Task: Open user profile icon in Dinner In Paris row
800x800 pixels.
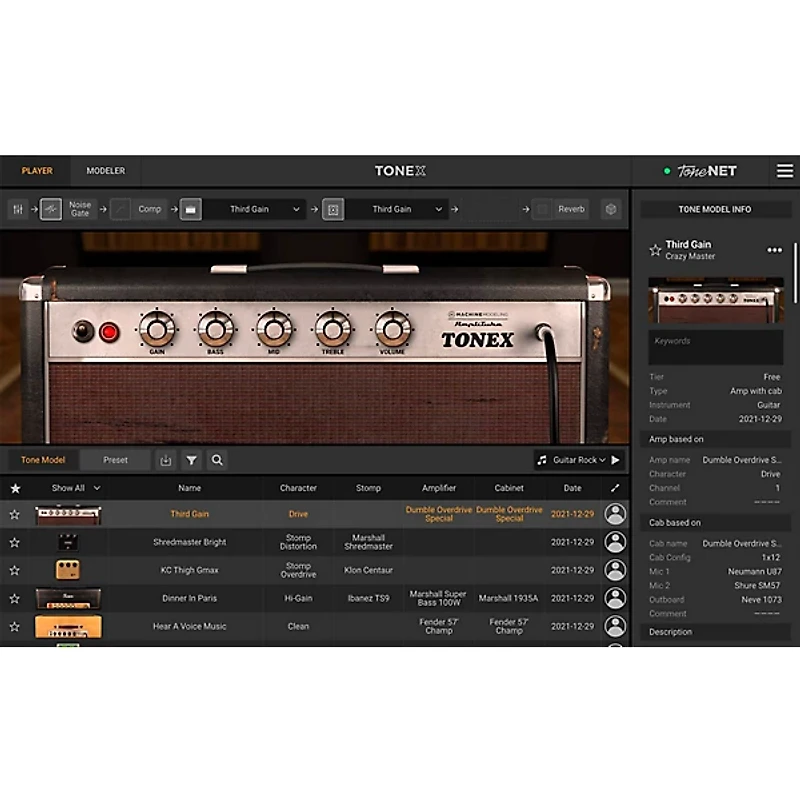Action: point(615,598)
